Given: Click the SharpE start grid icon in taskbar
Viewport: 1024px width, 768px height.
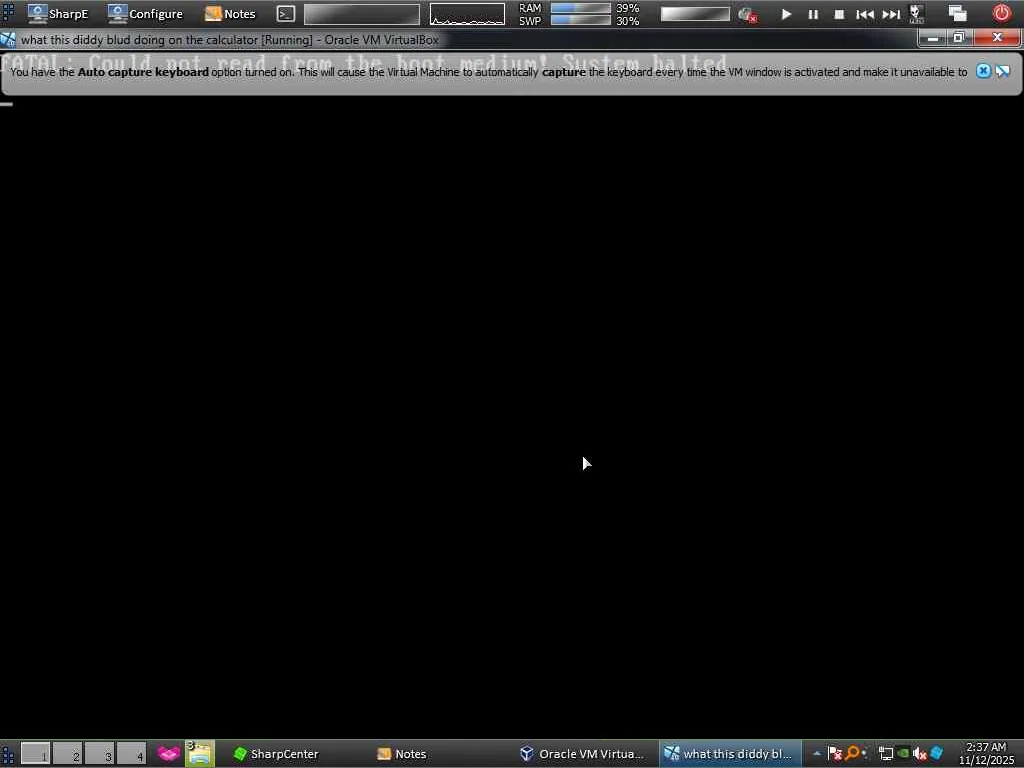Looking at the screenshot, I should (x=8, y=754).
